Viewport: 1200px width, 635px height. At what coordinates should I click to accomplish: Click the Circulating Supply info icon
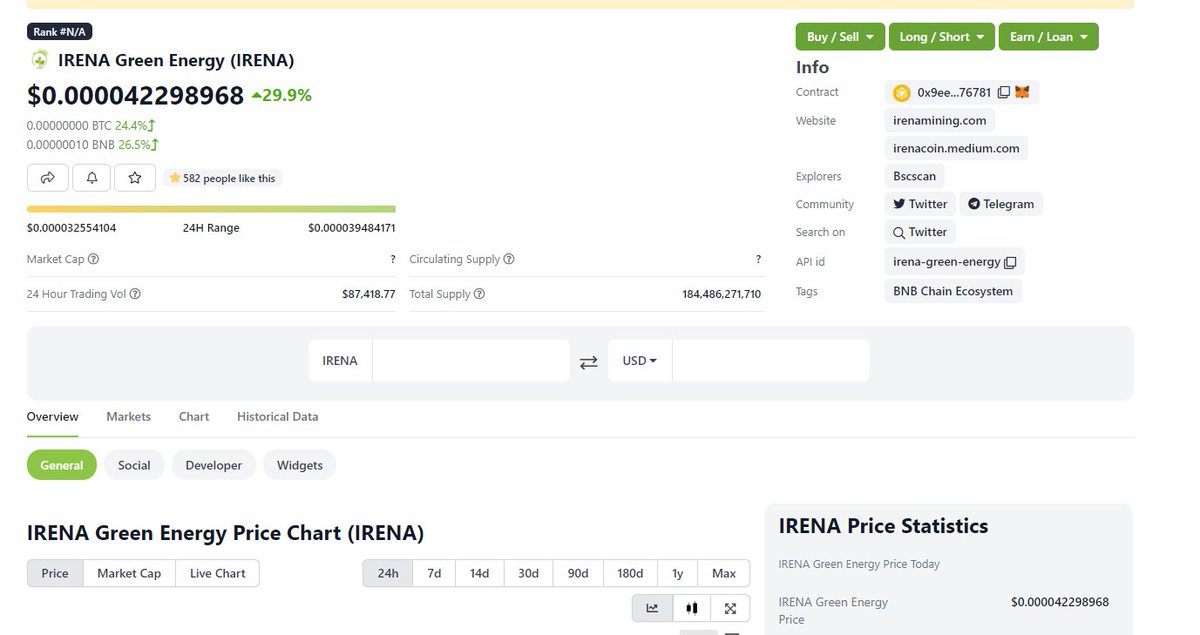point(509,259)
